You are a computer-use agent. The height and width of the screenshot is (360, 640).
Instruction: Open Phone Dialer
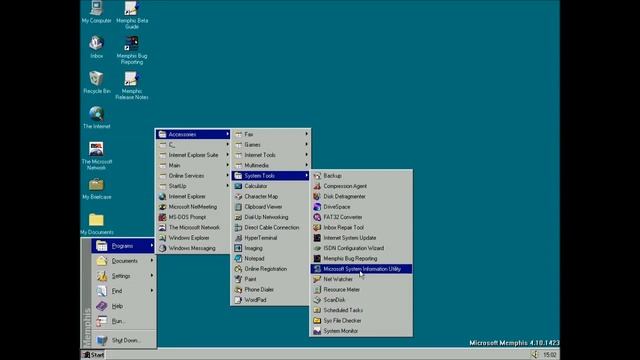click(271, 289)
